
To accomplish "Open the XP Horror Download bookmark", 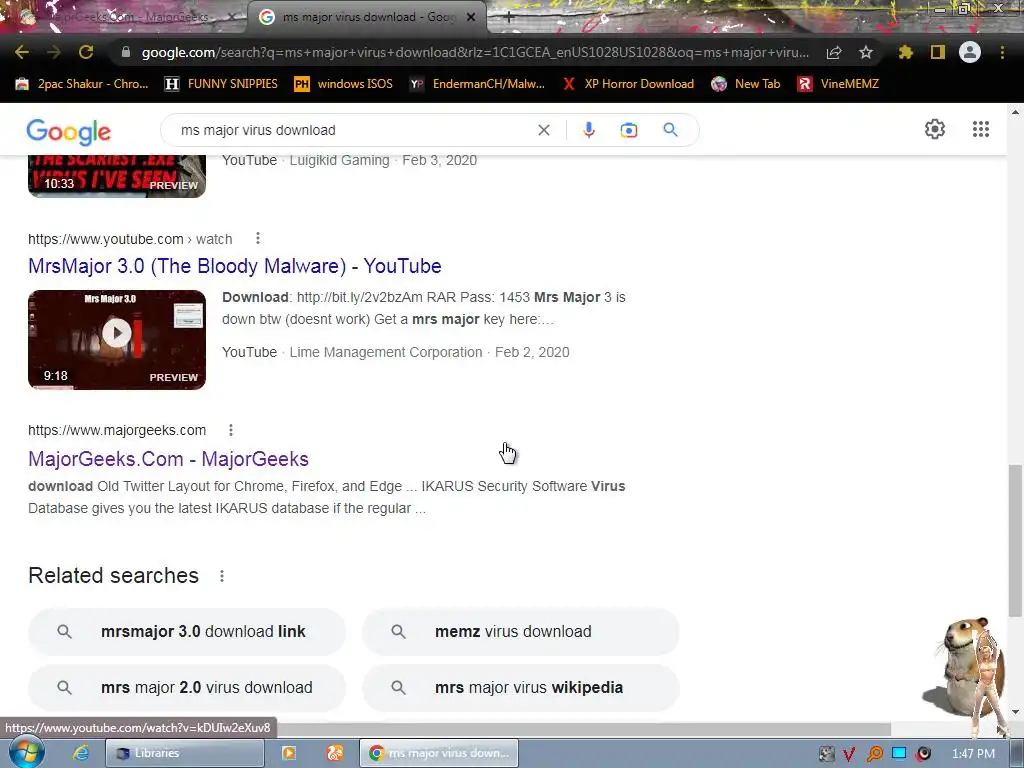I will coord(628,84).
